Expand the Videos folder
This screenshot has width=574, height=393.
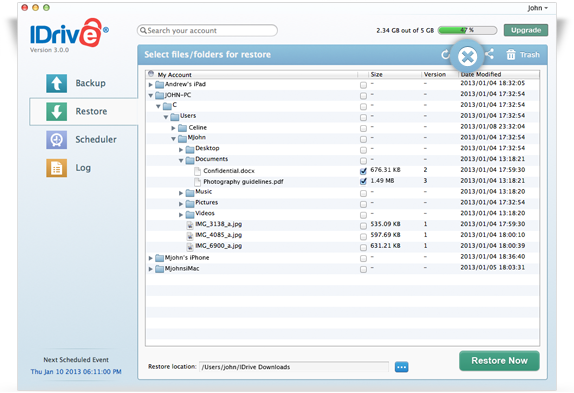(181, 215)
